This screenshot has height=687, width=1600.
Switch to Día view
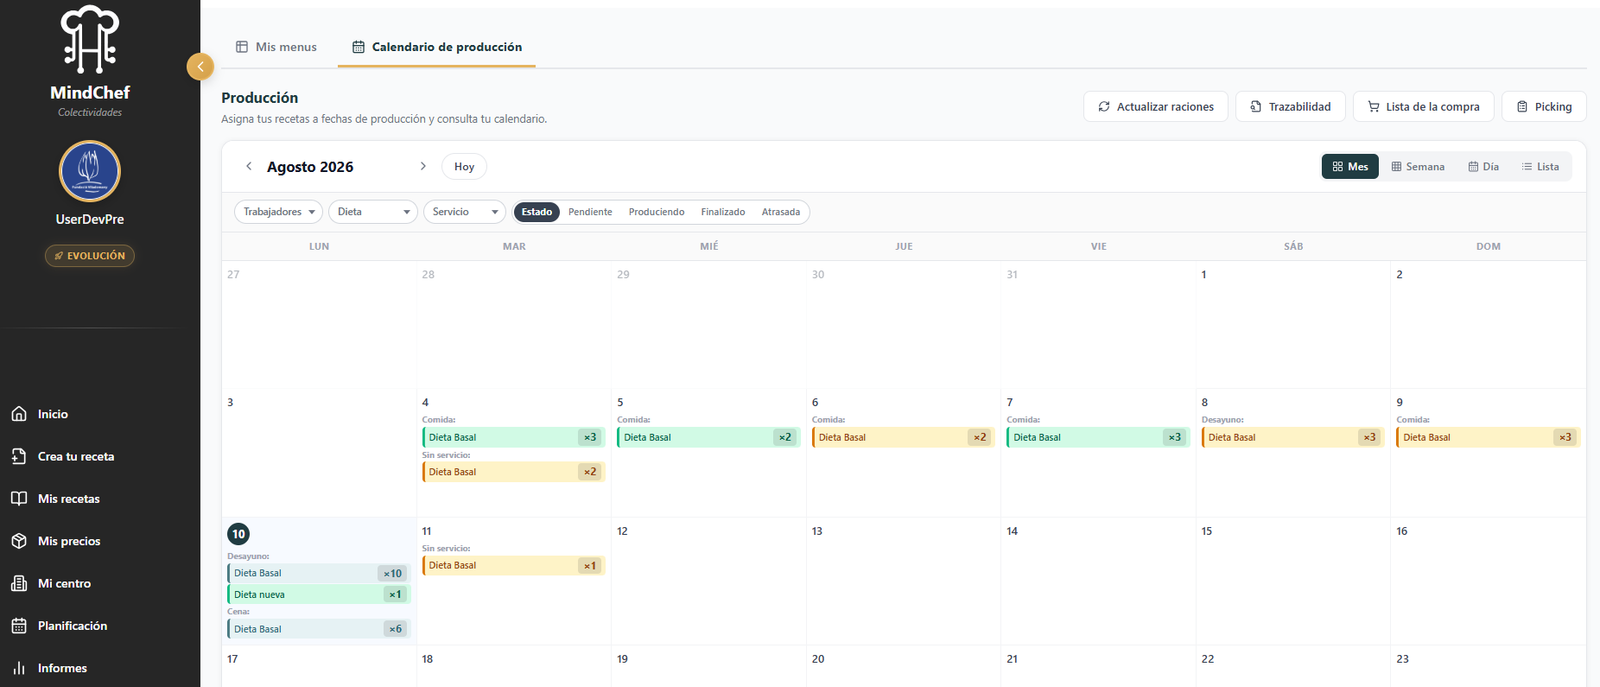click(1483, 167)
